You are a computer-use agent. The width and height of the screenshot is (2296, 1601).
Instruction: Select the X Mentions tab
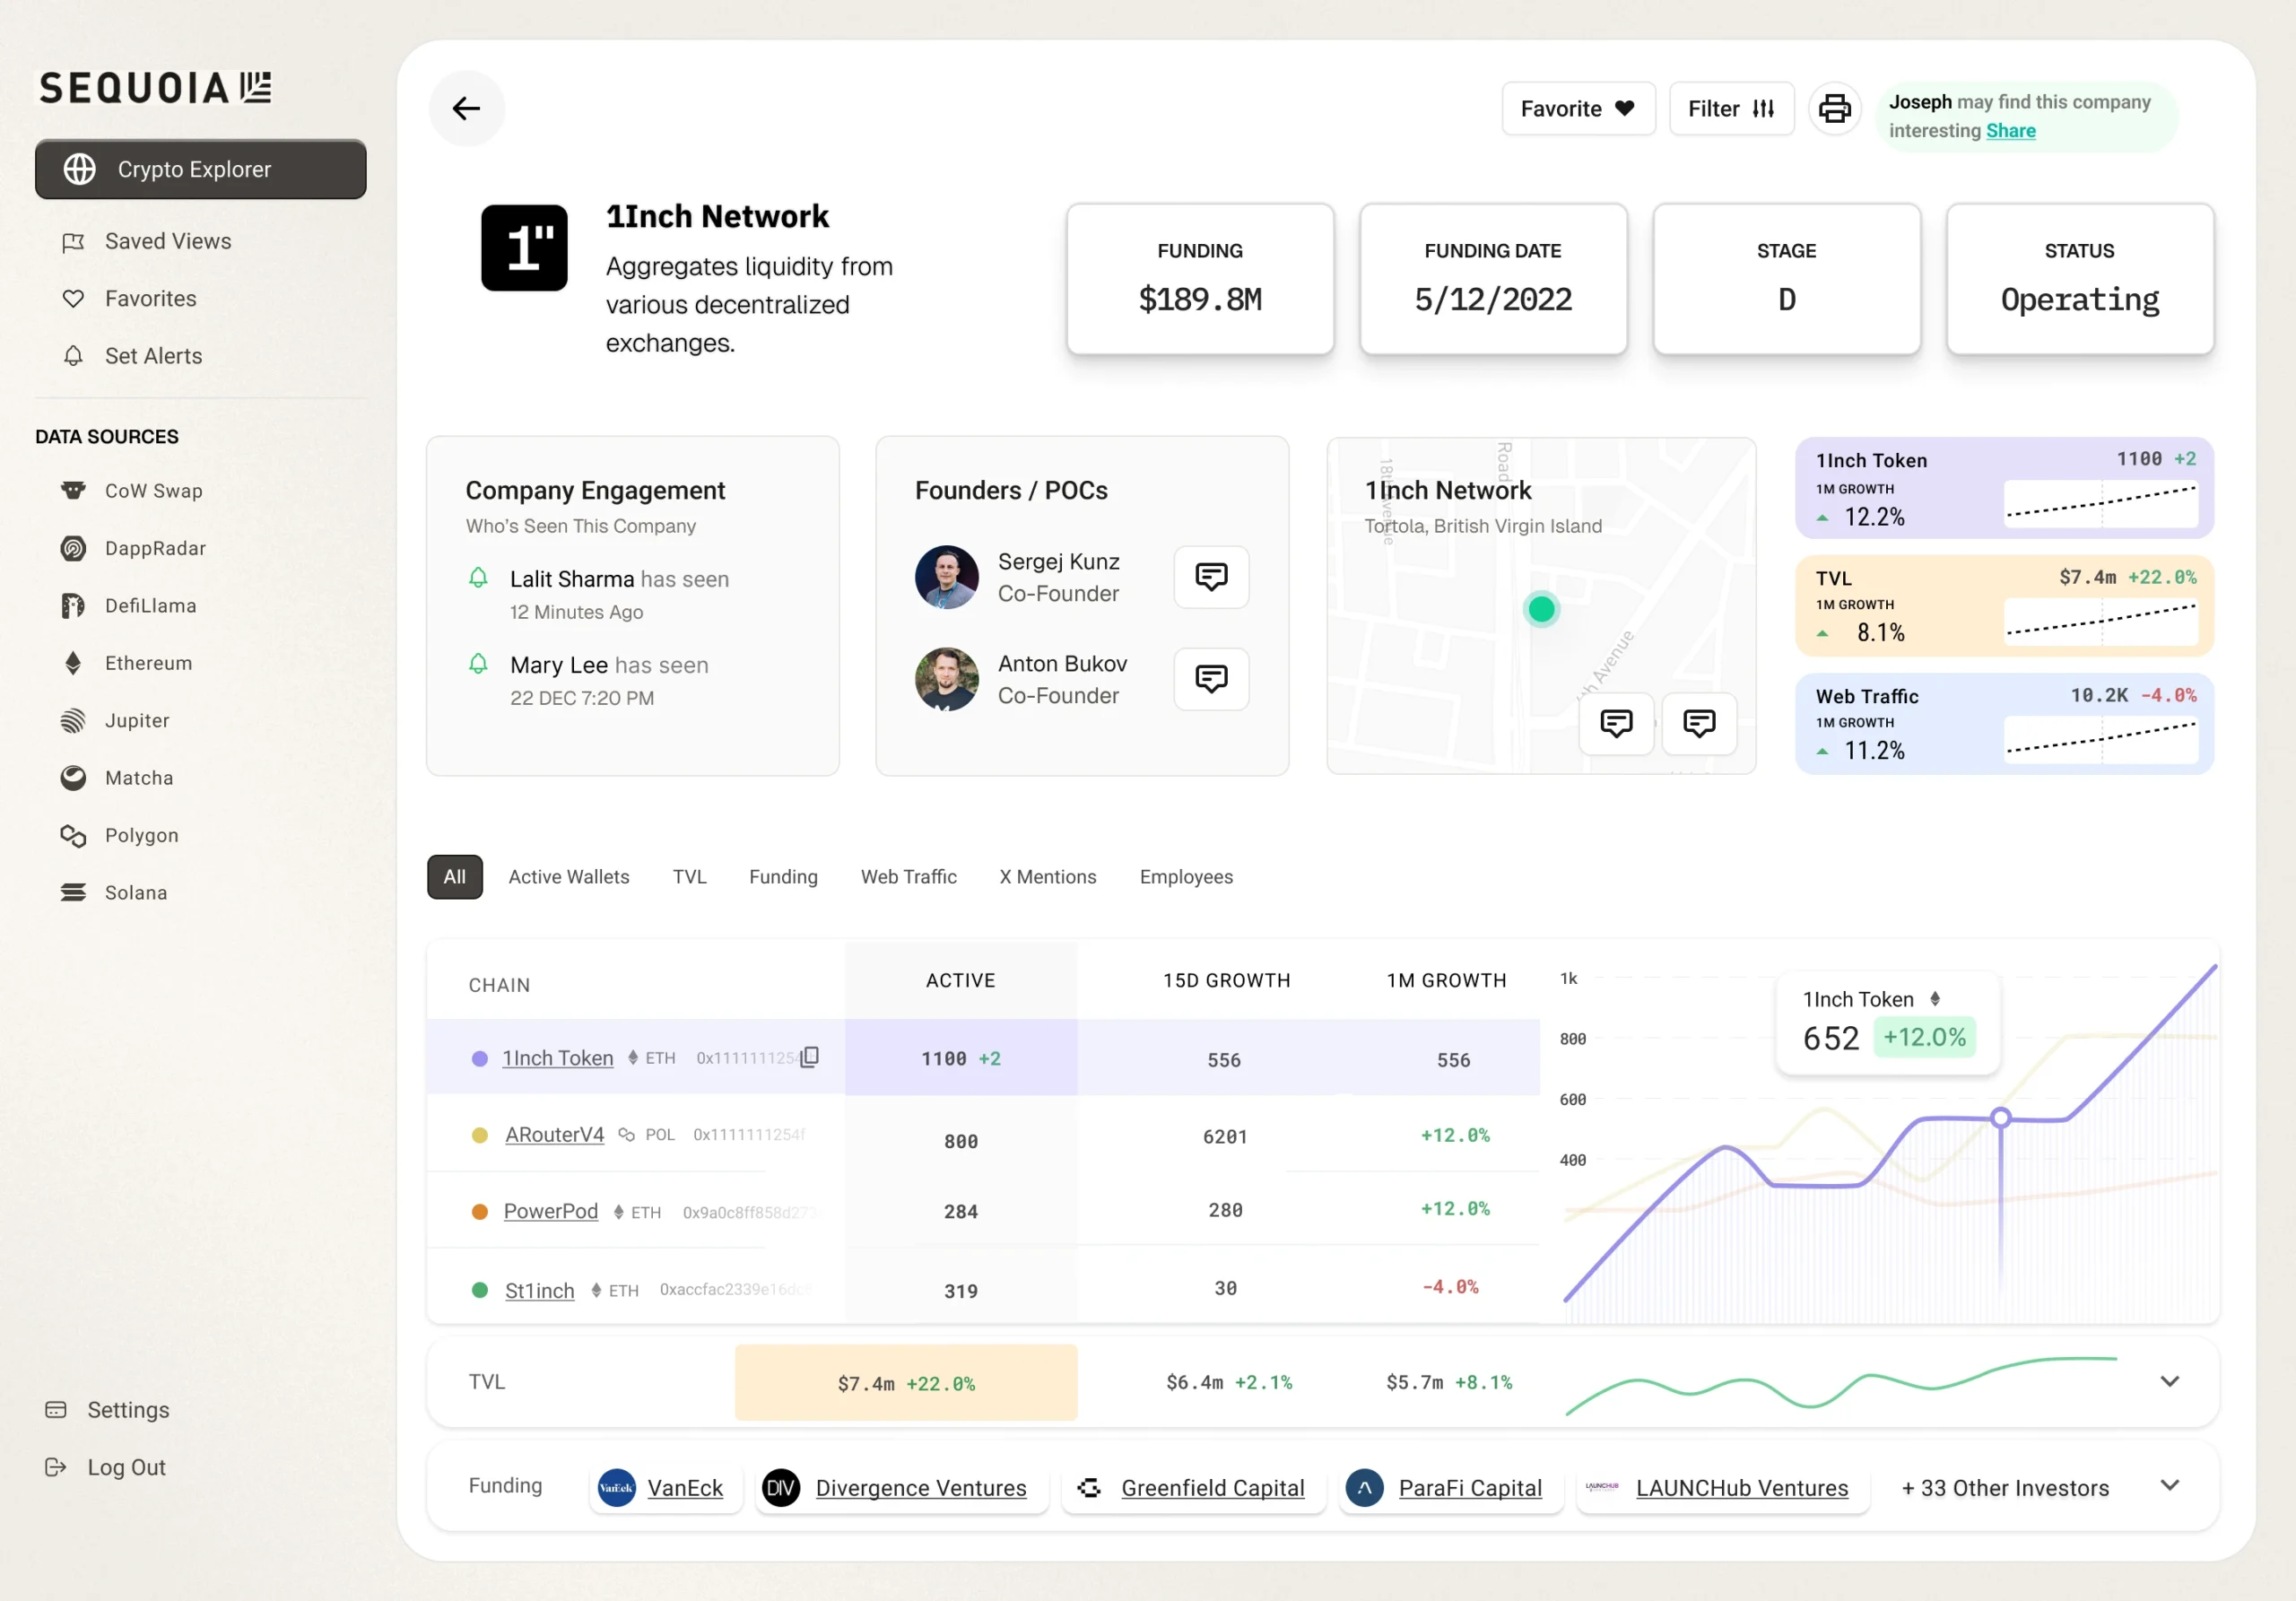coord(1048,877)
